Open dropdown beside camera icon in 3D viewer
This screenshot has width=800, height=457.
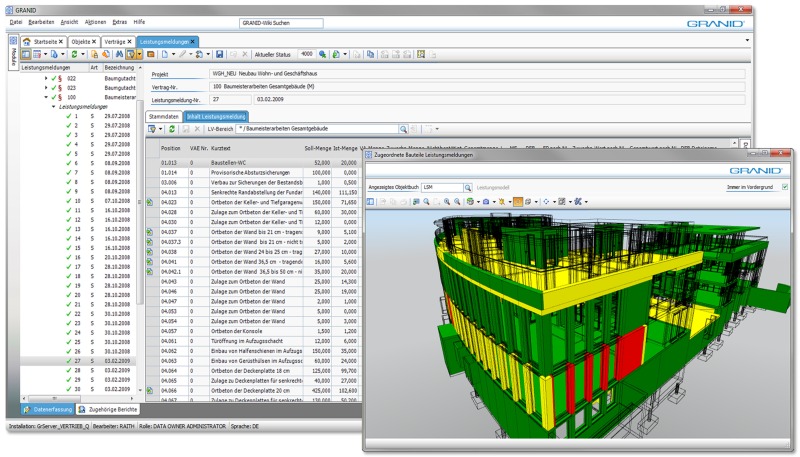point(494,202)
